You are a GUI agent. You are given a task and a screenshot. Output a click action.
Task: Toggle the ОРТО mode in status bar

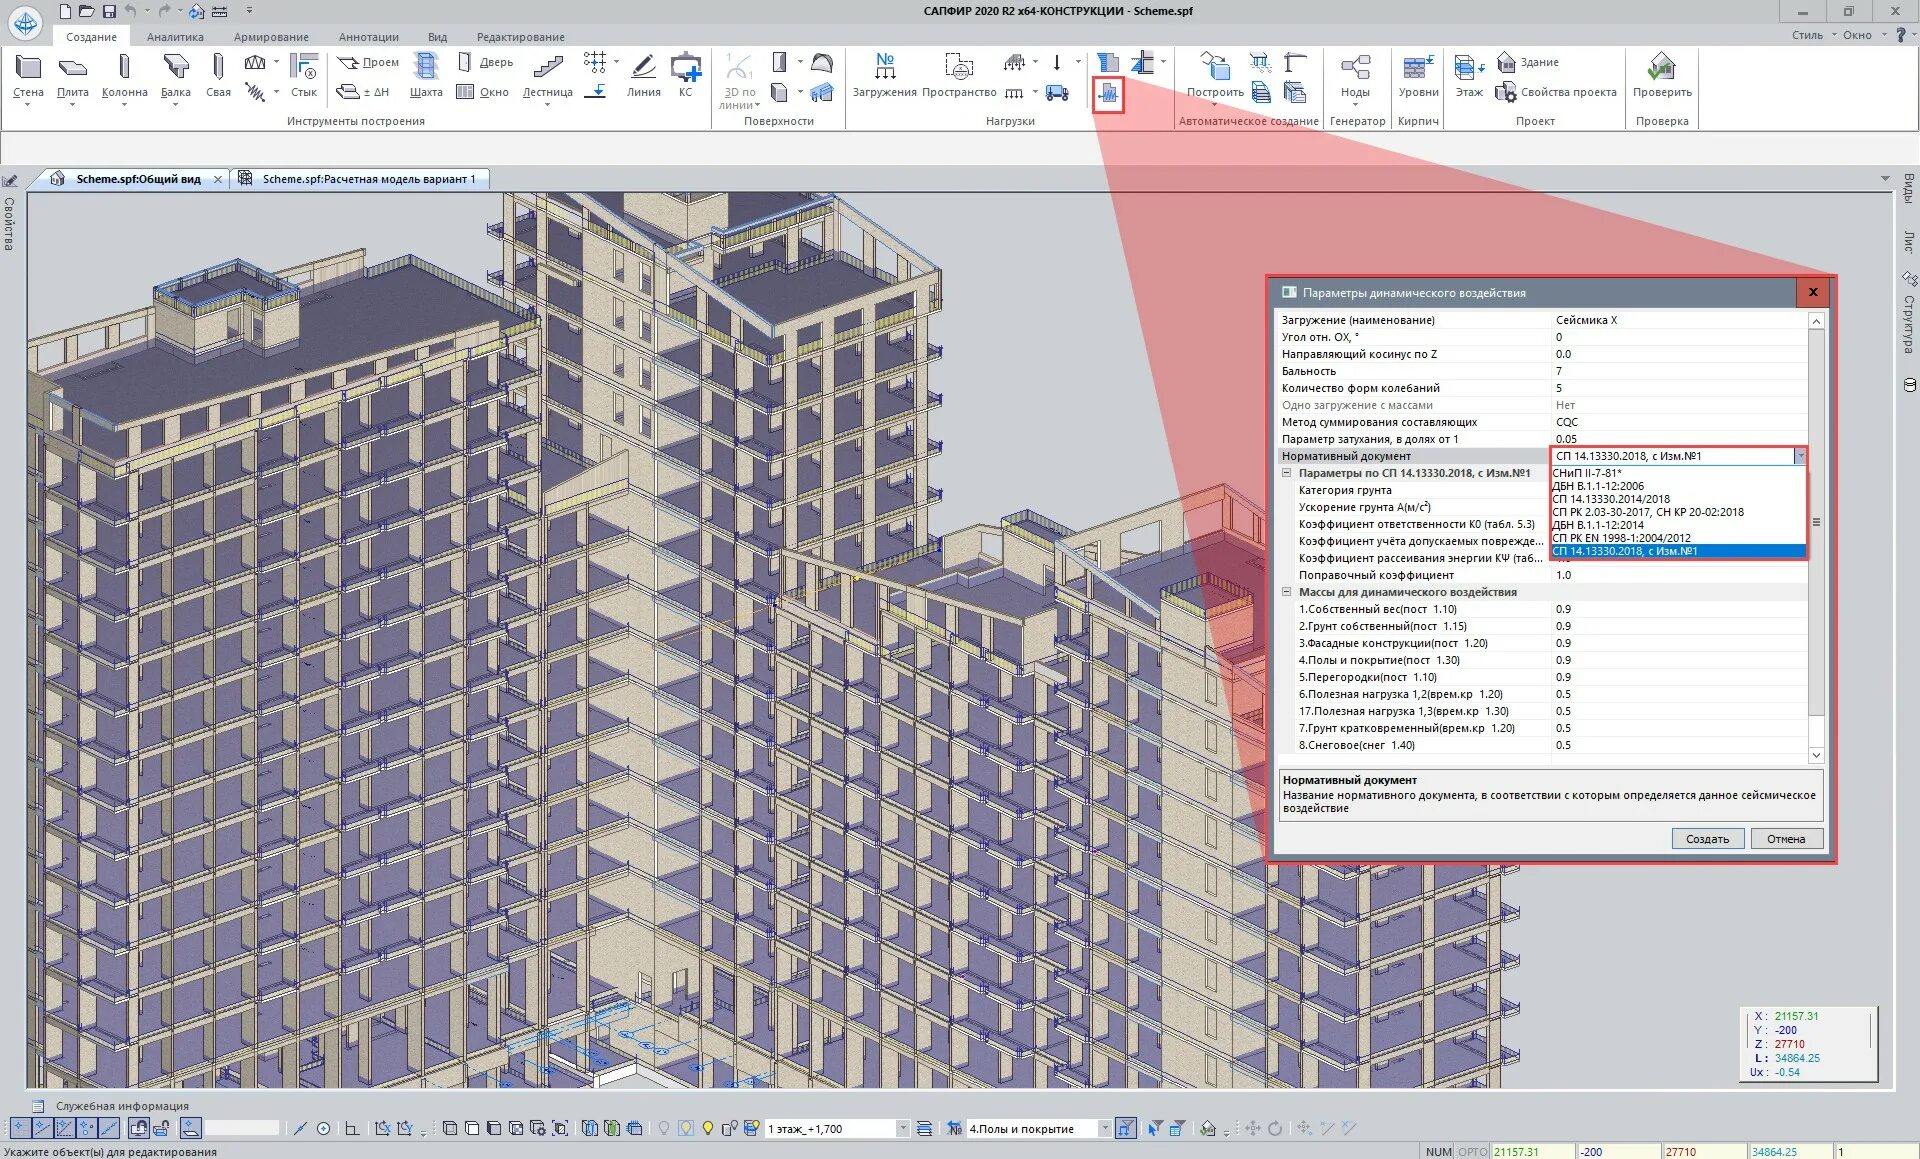[1472, 1151]
